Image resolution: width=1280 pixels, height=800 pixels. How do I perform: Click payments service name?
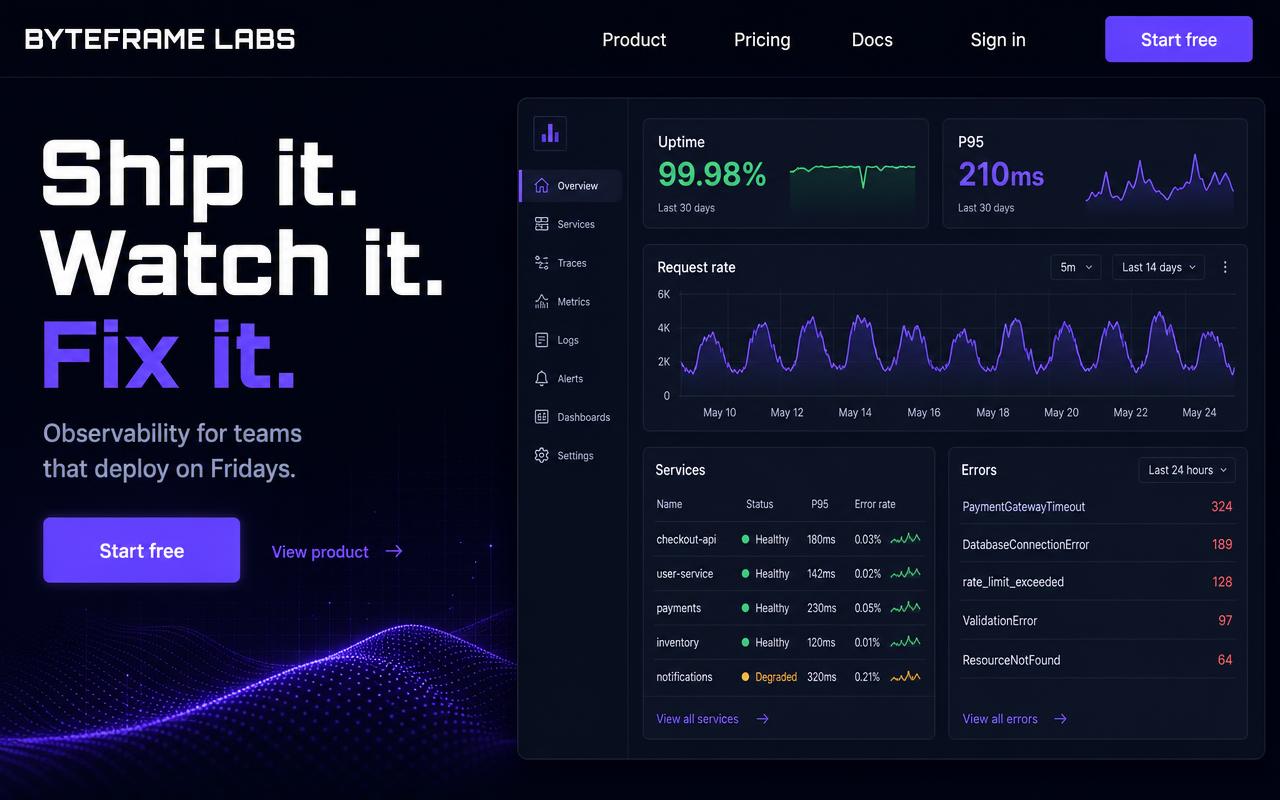click(x=678, y=608)
